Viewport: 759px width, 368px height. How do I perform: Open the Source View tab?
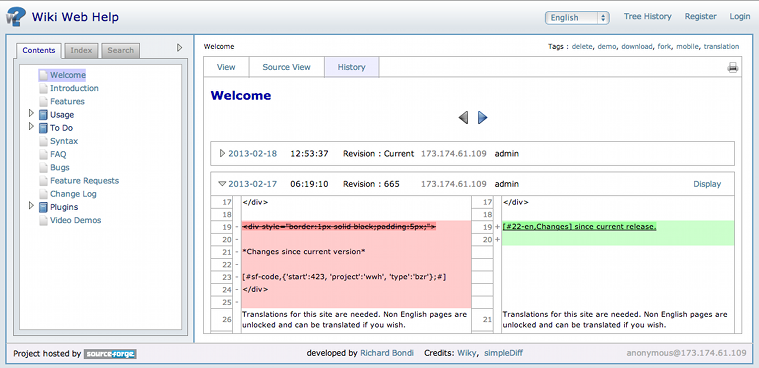[x=287, y=67]
